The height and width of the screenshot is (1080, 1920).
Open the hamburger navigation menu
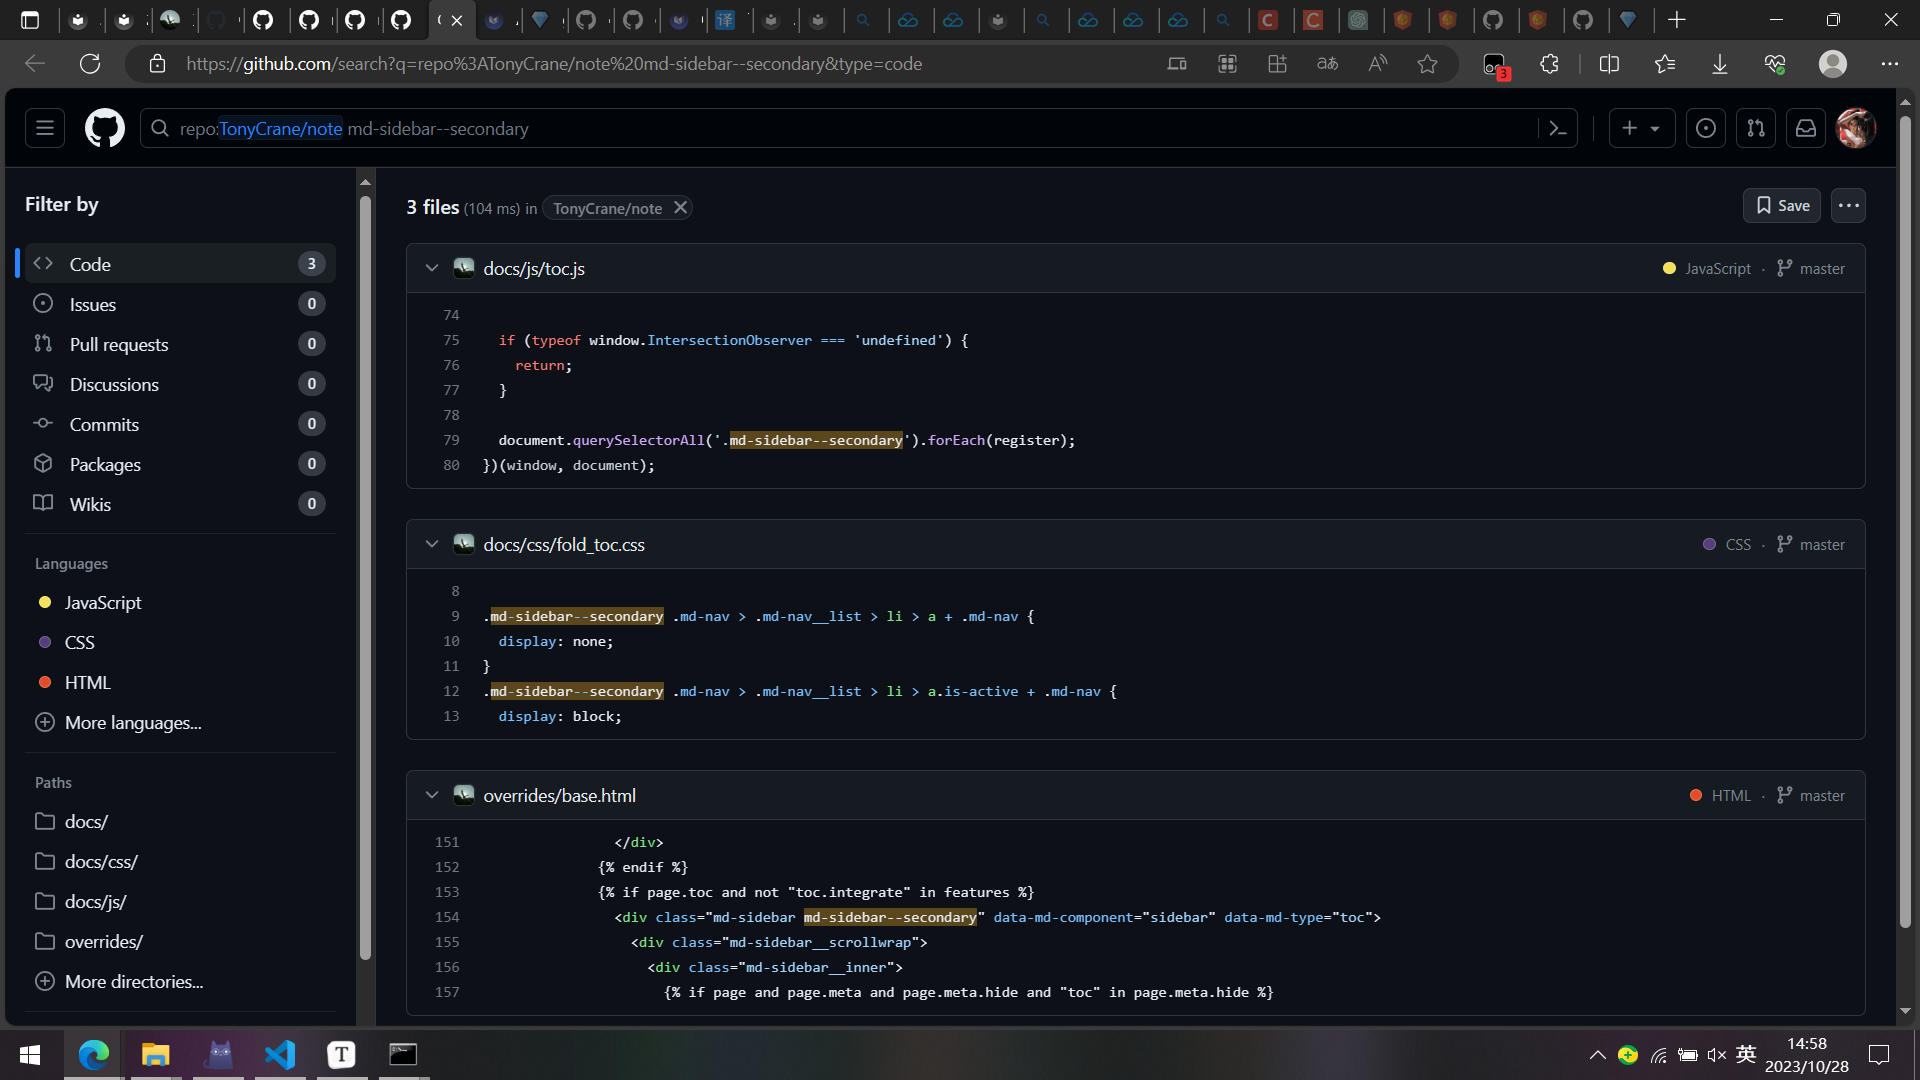click(x=45, y=128)
